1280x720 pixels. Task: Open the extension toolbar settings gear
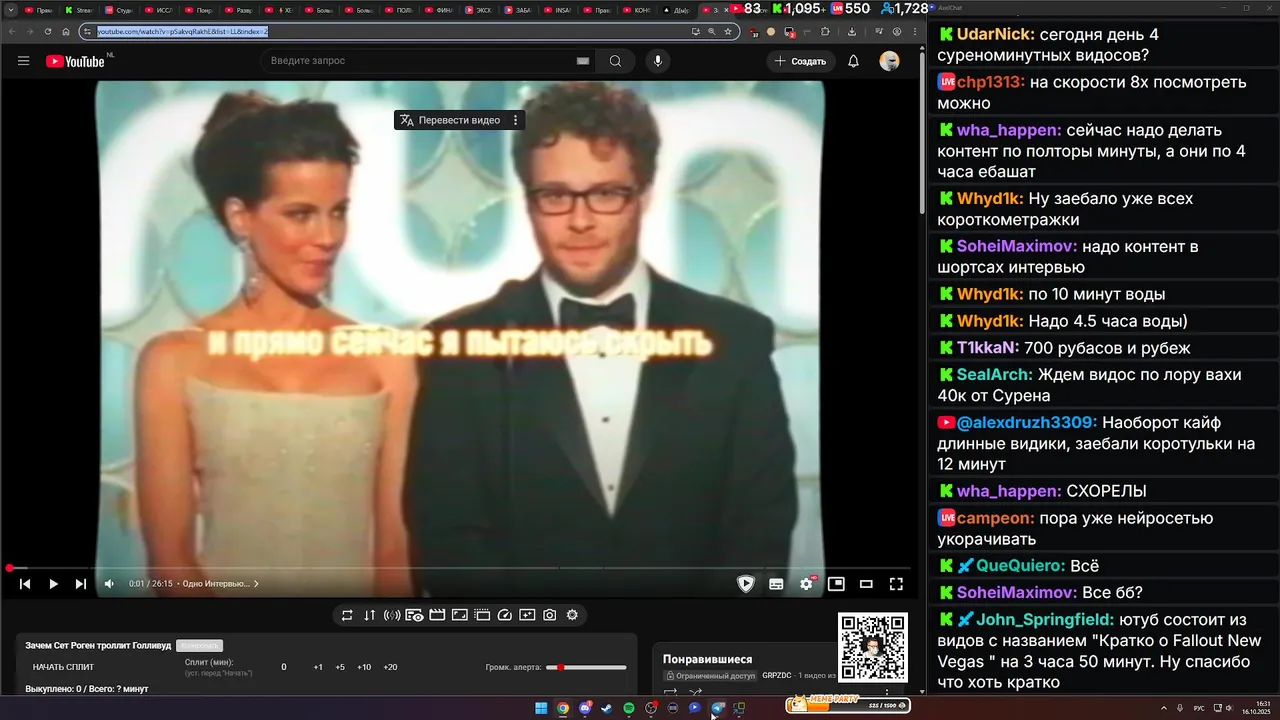pyautogui.click(x=572, y=615)
